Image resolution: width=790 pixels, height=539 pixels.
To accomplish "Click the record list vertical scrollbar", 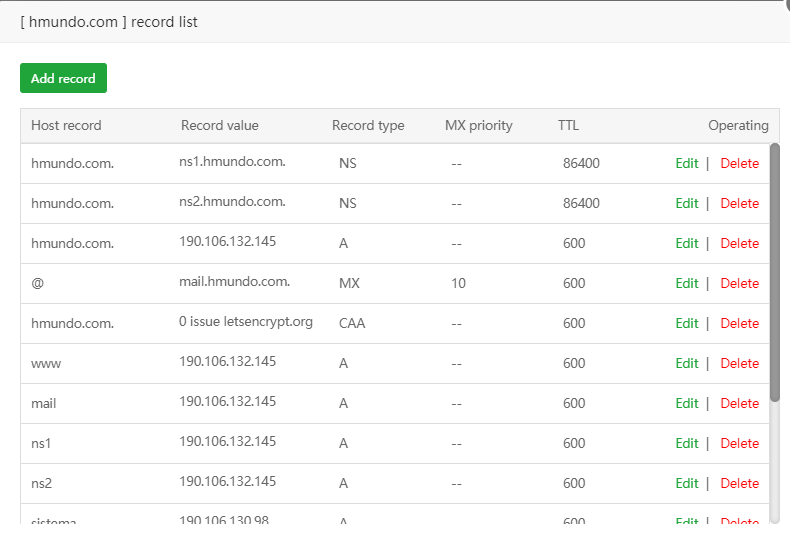I will click(x=775, y=272).
